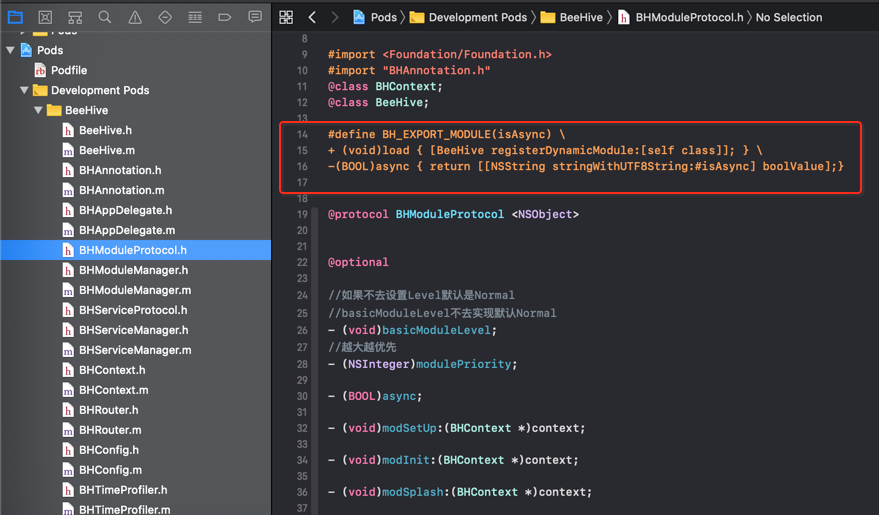The height and width of the screenshot is (515, 879).
Task: Go forward to the next file
Action: pos(335,17)
